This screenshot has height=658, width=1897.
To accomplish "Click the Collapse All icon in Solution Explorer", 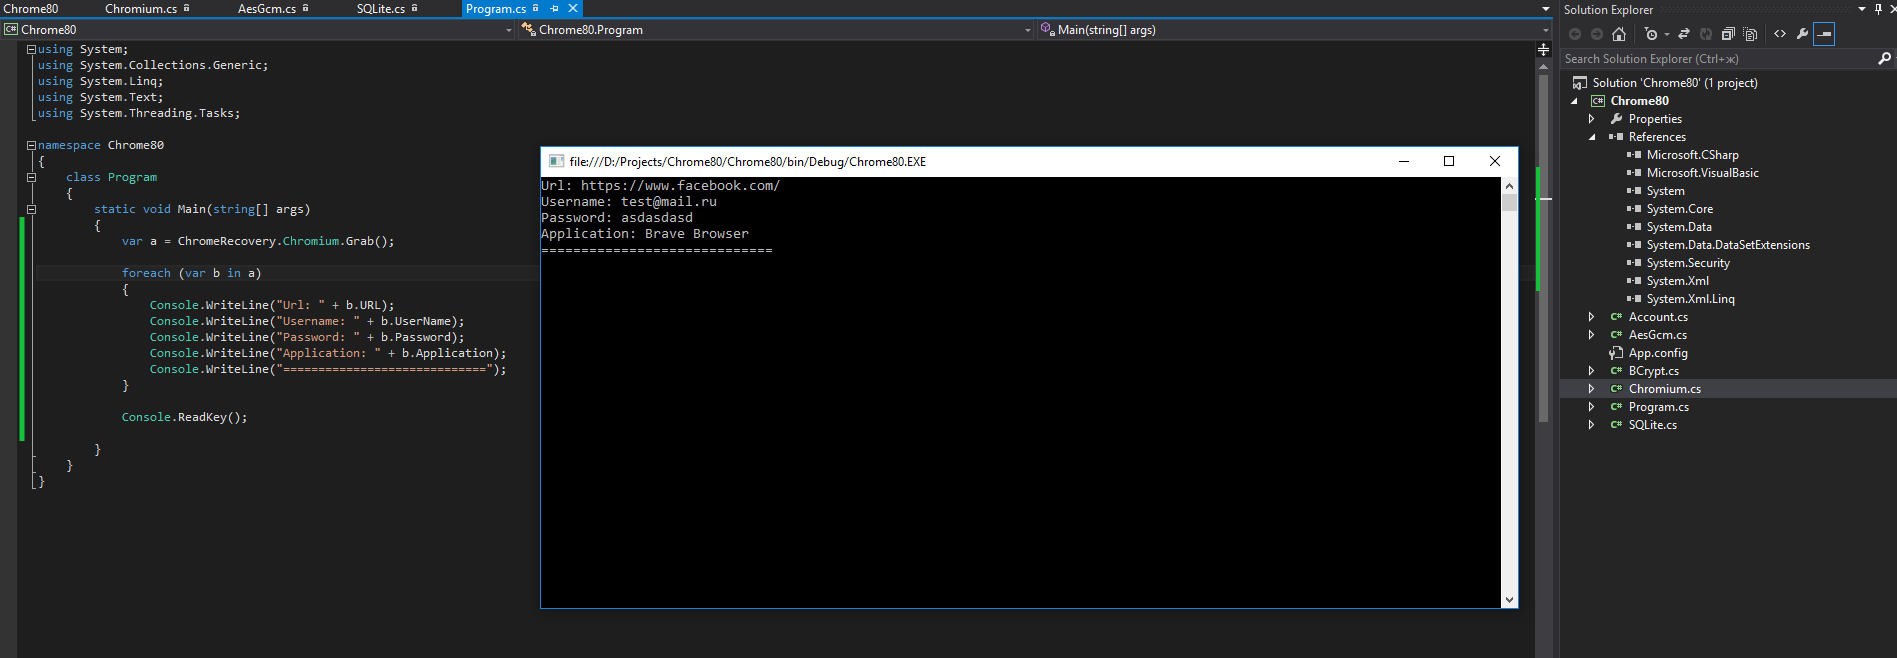I will click(1728, 34).
